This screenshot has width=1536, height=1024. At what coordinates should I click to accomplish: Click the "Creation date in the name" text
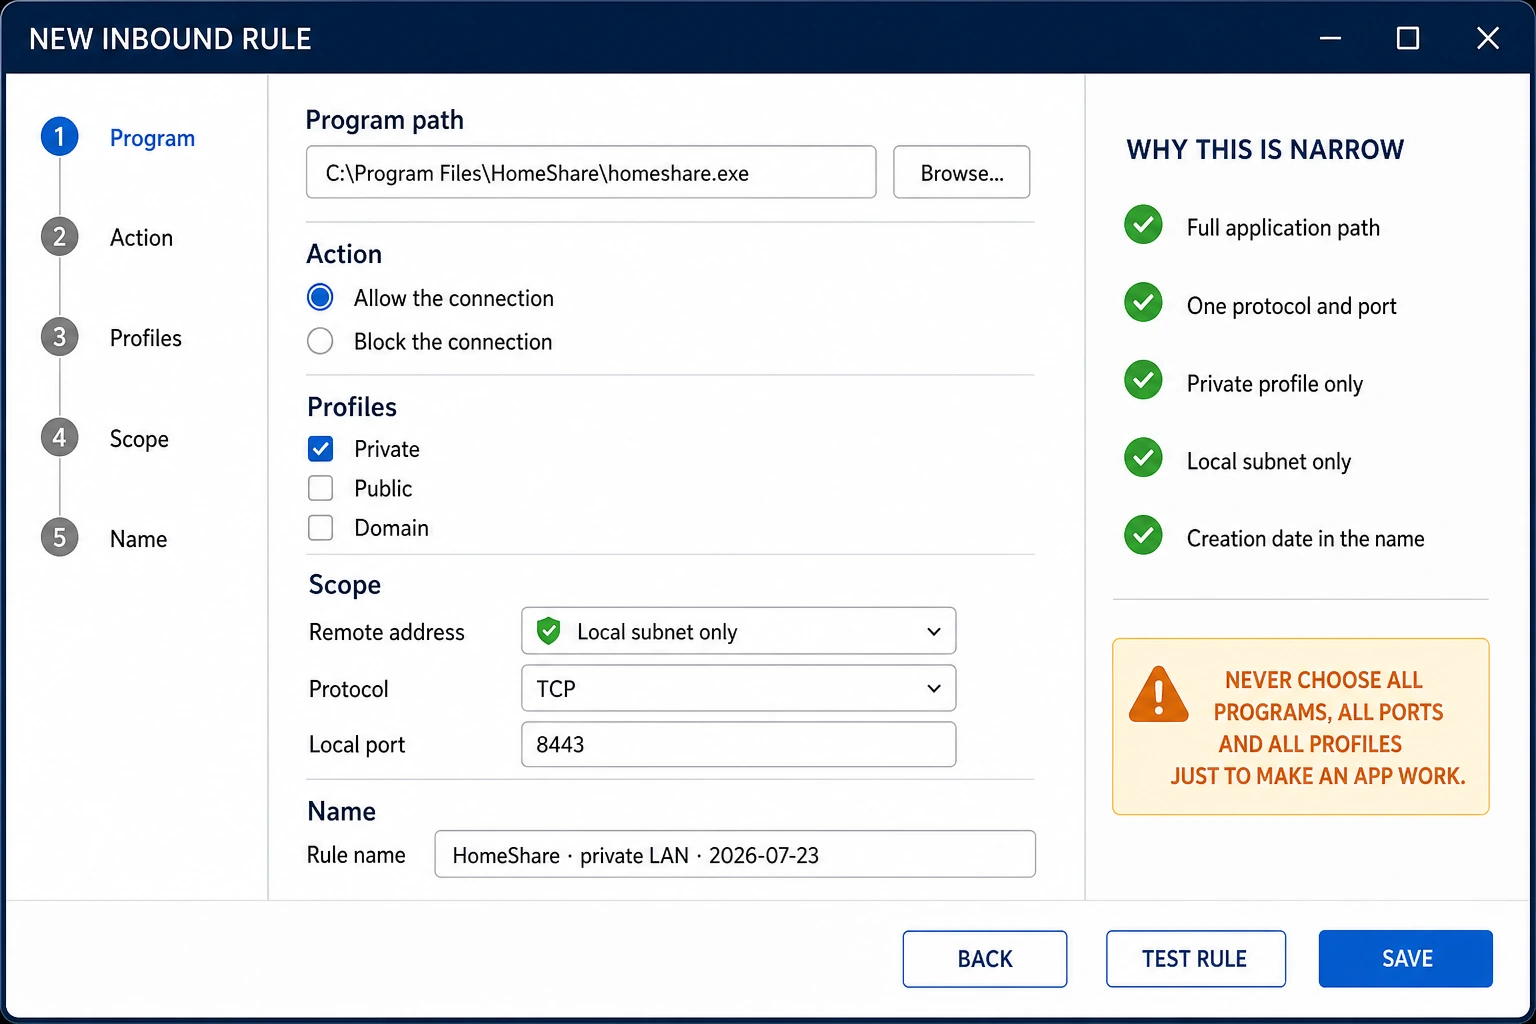[x=1305, y=539]
